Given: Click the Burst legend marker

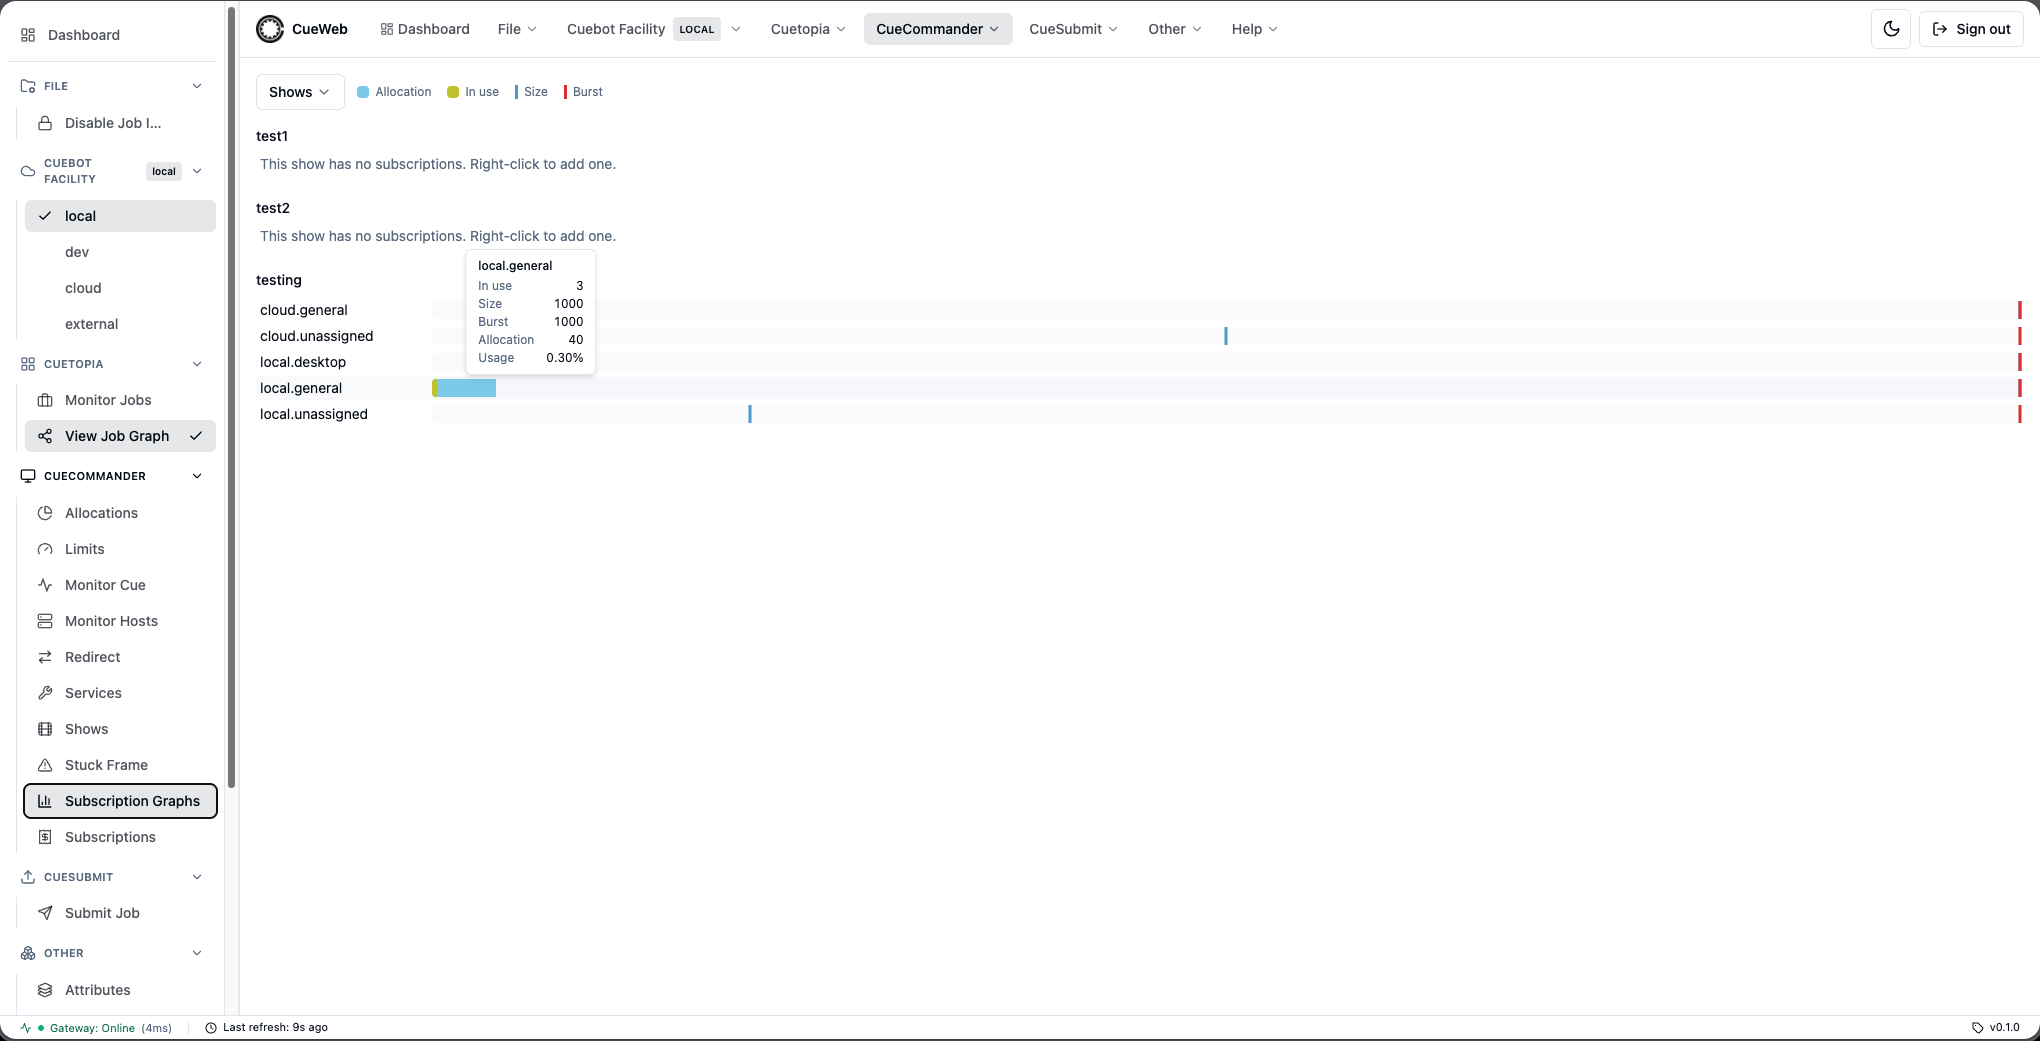Looking at the screenshot, I should 565,92.
